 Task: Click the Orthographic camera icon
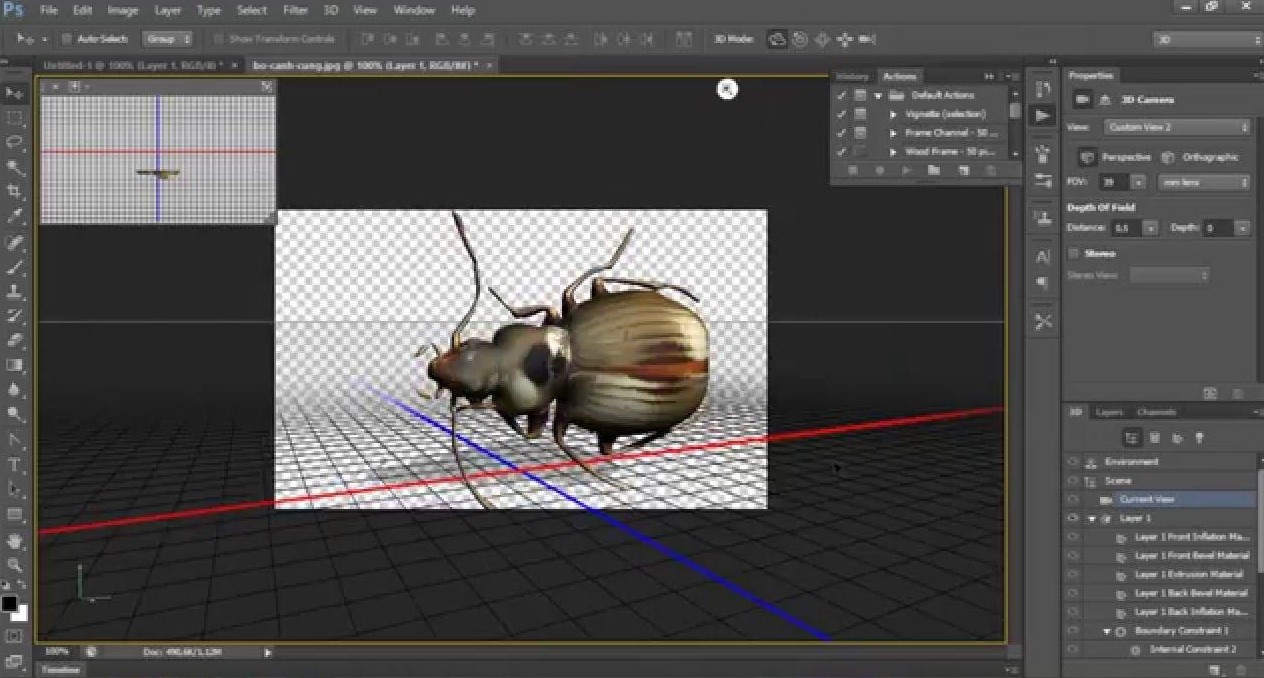coord(1168,158)
